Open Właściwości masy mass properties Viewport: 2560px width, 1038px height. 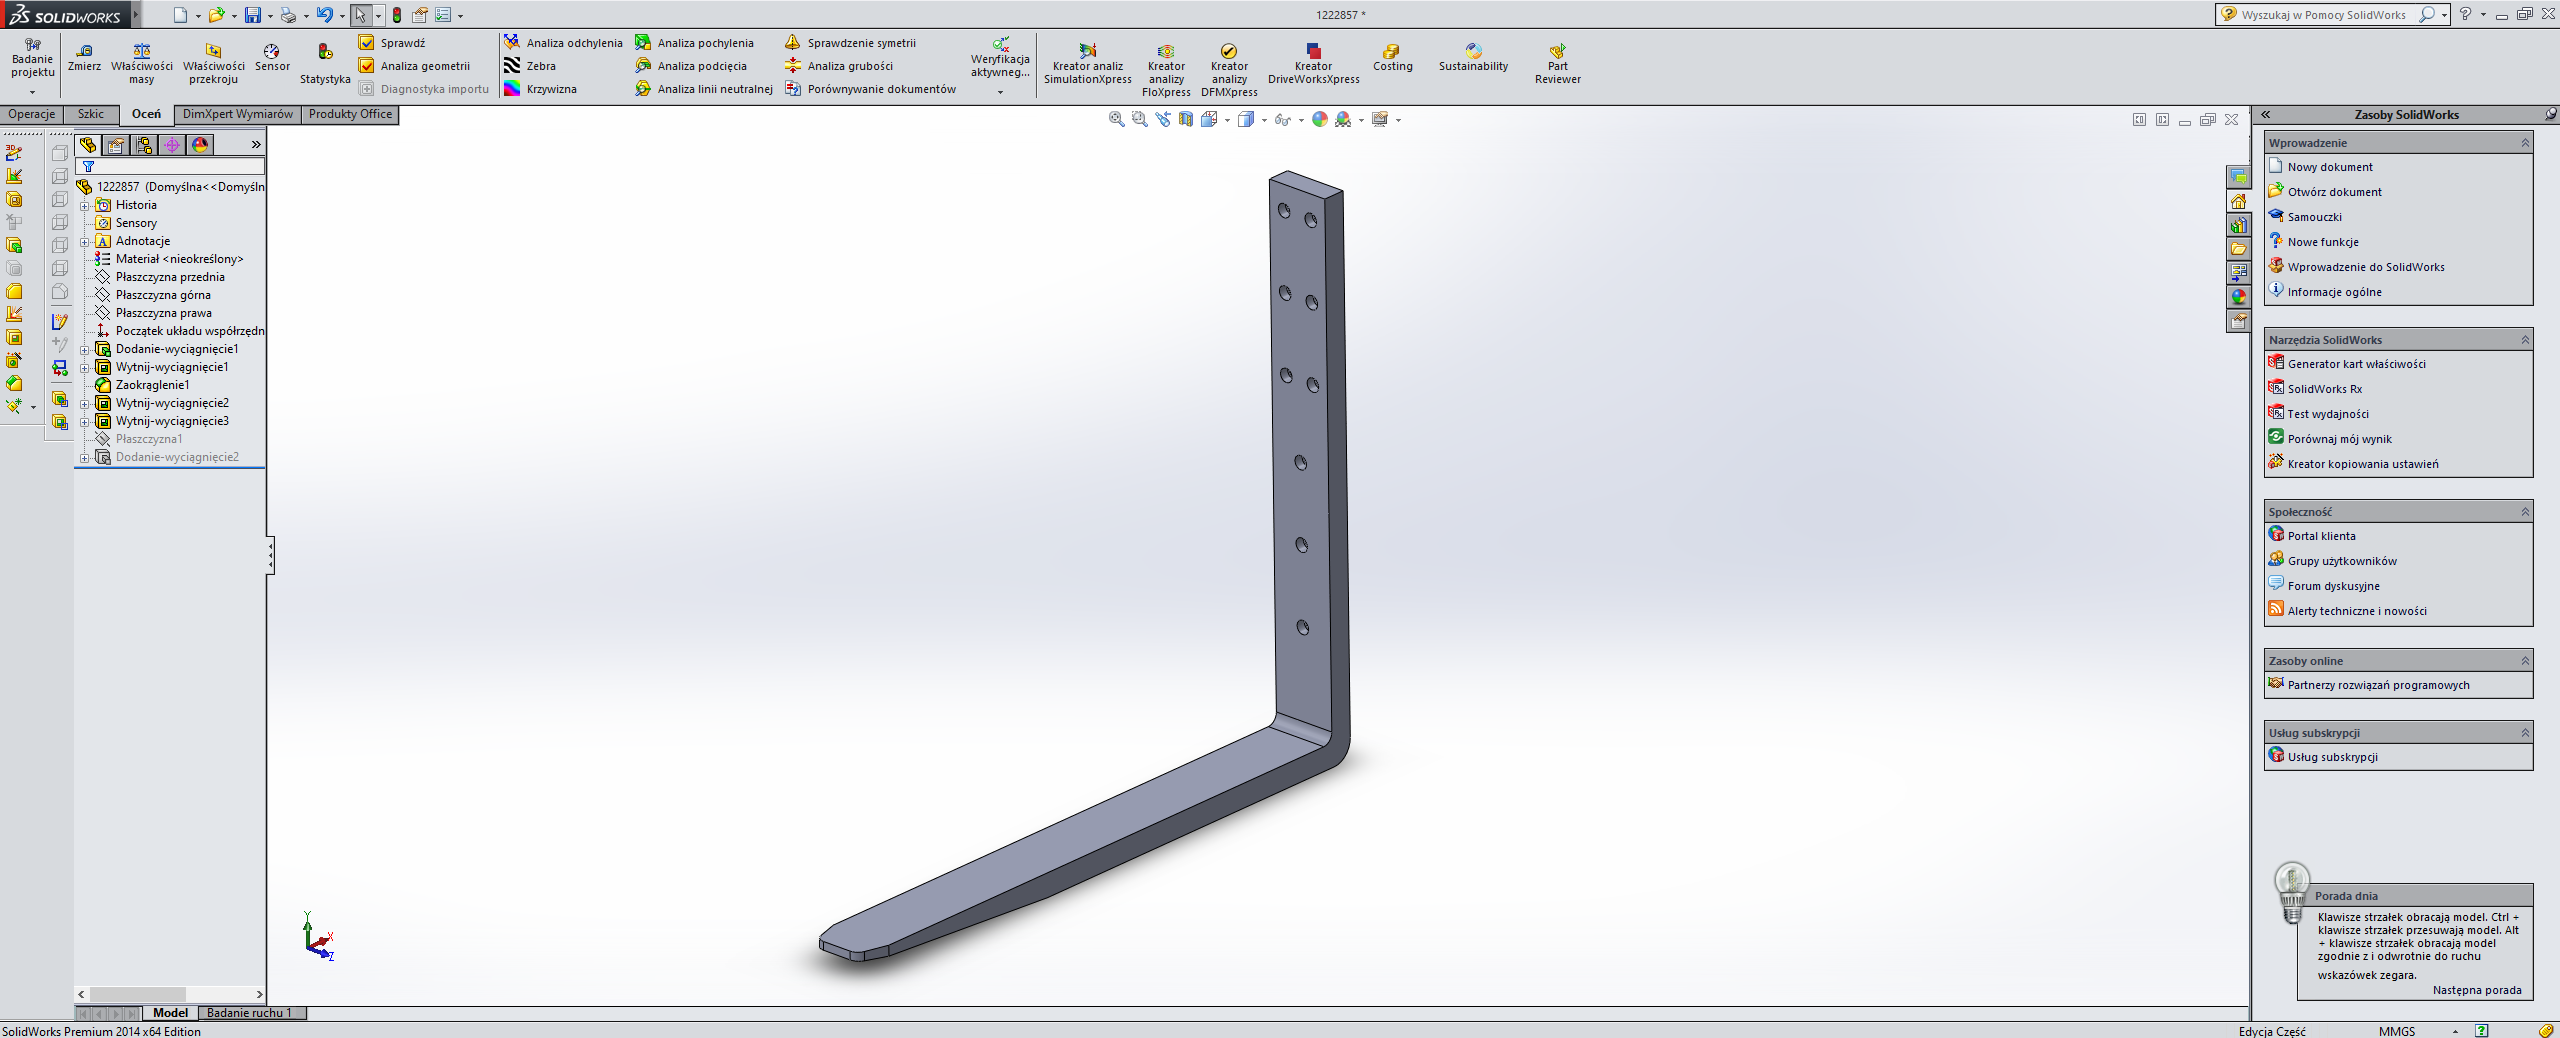141,62
